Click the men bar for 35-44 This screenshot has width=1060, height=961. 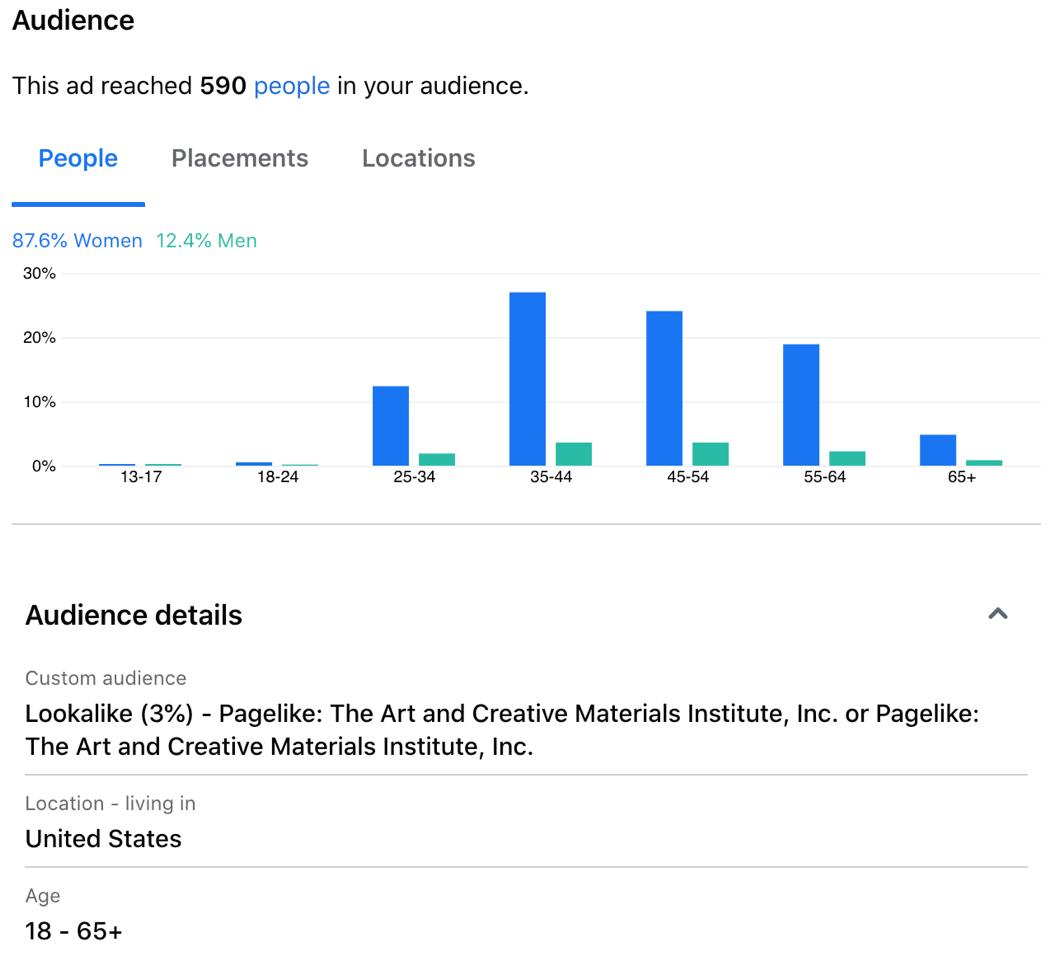[573, 454]
